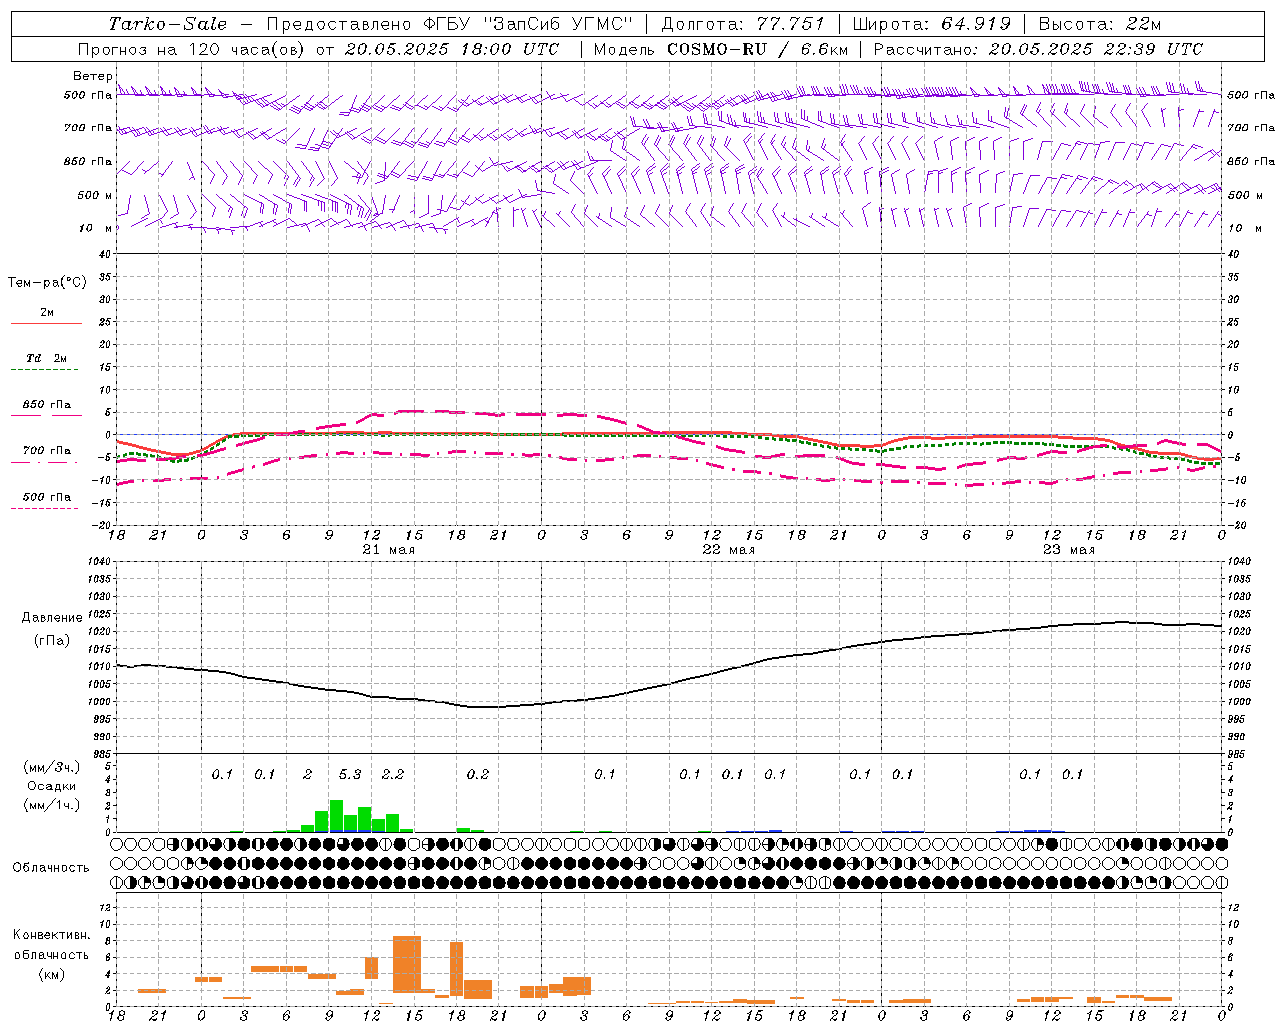The height and width of the screenshot is (1024, 1280).
Task: Click the Долгота: 77.751 longitude field
Action: [743, 24]
